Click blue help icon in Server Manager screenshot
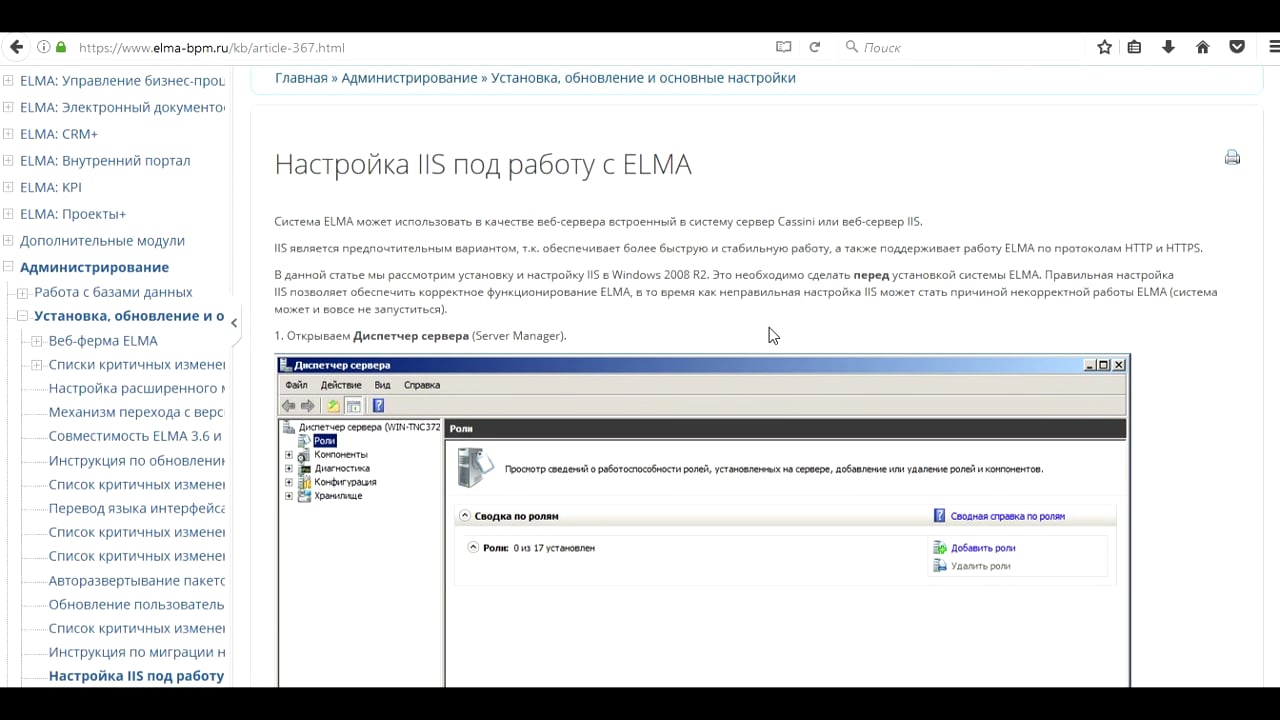Viewport: 1280px width, 720px height. [x=378, y=405]
